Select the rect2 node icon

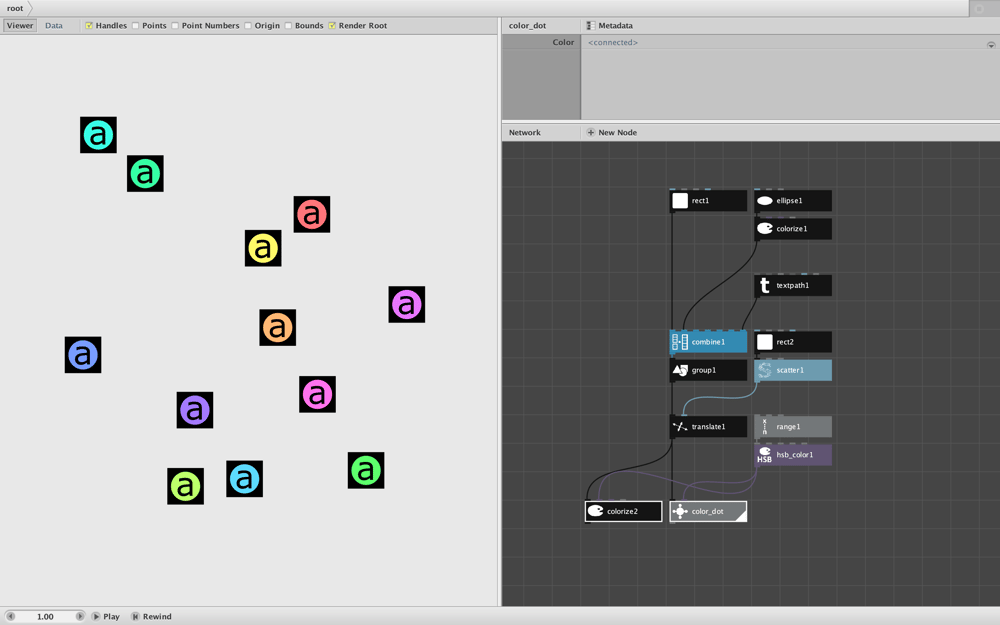764,342
